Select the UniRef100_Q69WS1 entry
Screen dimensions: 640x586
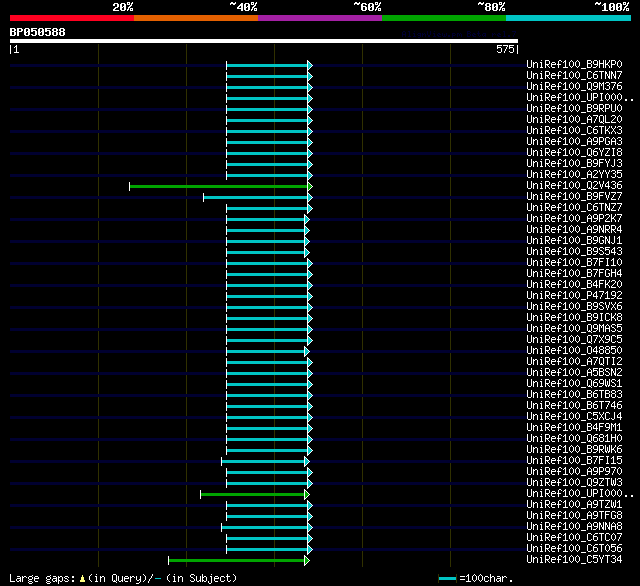pyautogui.click(x=574, y=384)
